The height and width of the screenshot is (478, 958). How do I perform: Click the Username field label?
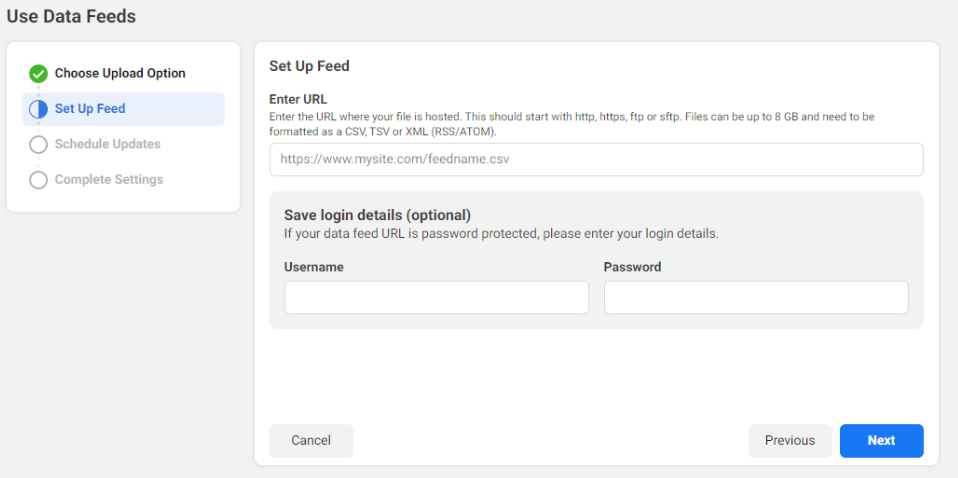[x=314, y=267]
